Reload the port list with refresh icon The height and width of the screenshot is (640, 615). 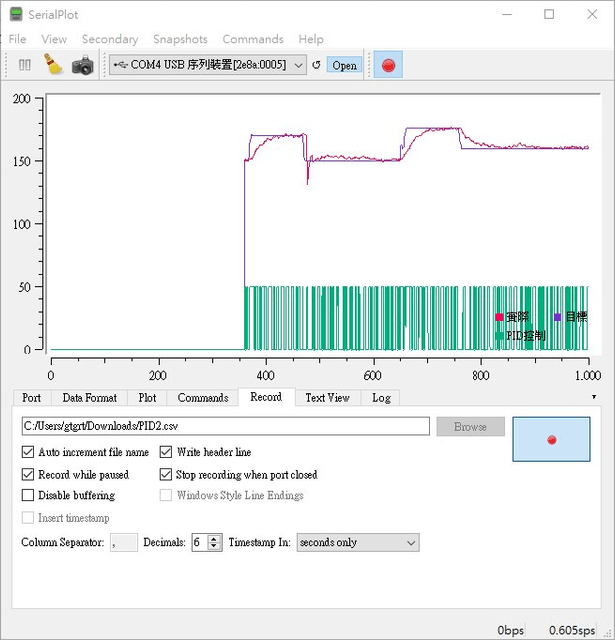pos(316,65)
